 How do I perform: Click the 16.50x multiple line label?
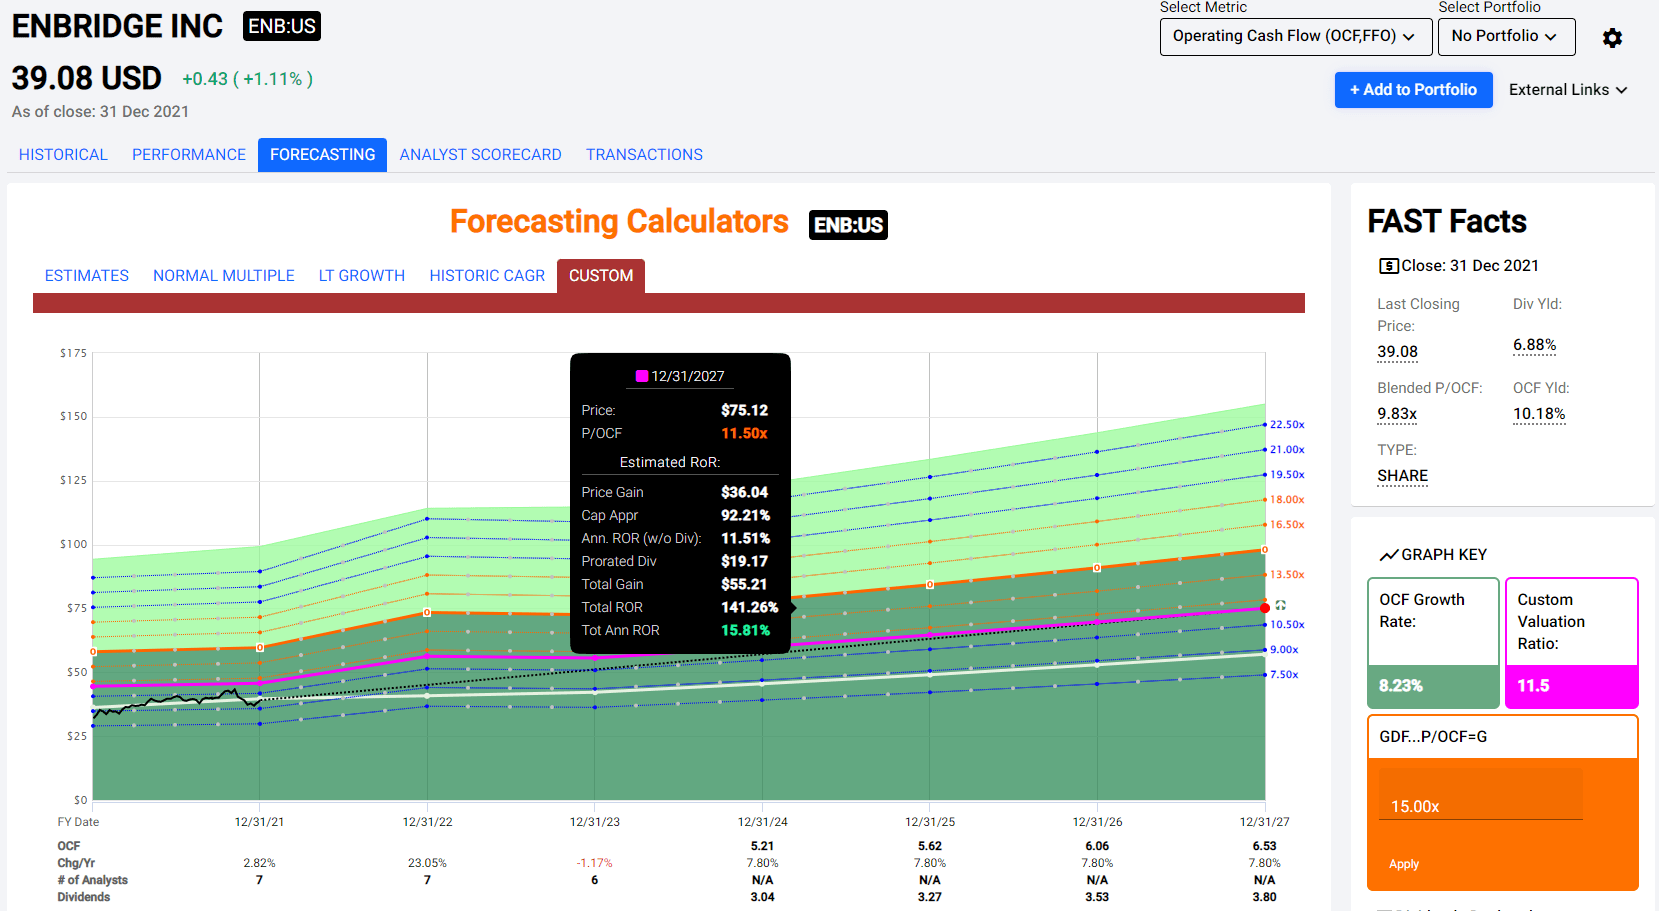[1287, 525]
